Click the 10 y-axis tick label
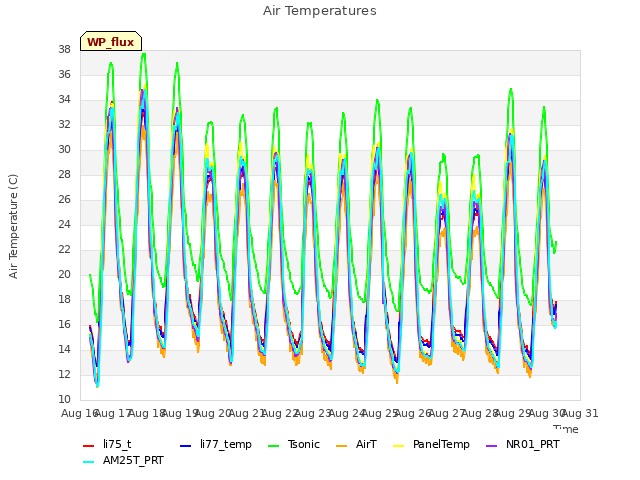Screen dimensions: 640x480 point(64,399)
